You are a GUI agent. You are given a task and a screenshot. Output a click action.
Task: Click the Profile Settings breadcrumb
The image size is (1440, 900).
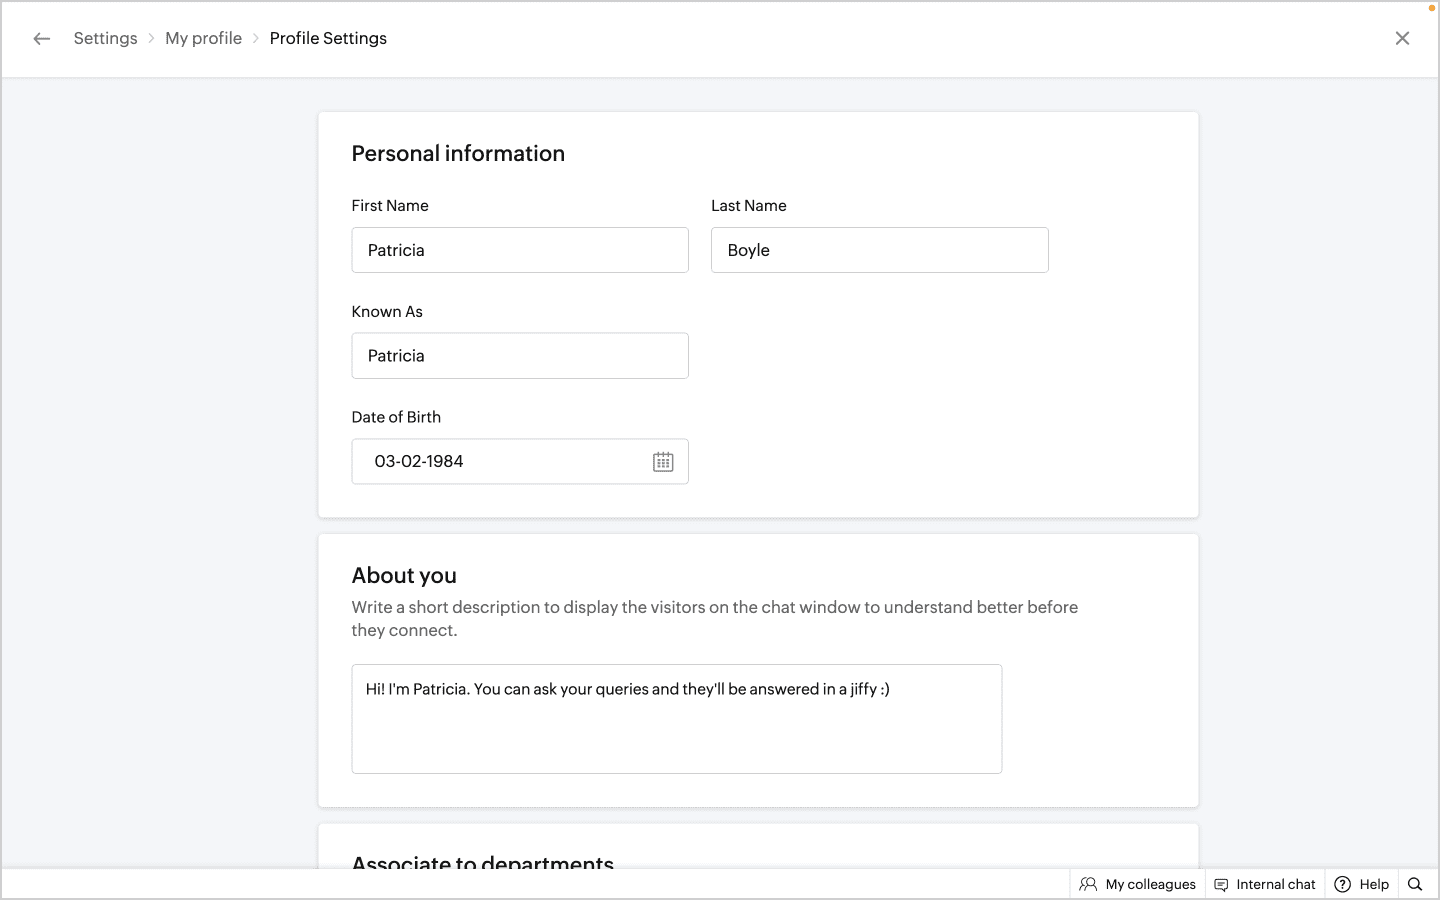(x=328, y=39)
